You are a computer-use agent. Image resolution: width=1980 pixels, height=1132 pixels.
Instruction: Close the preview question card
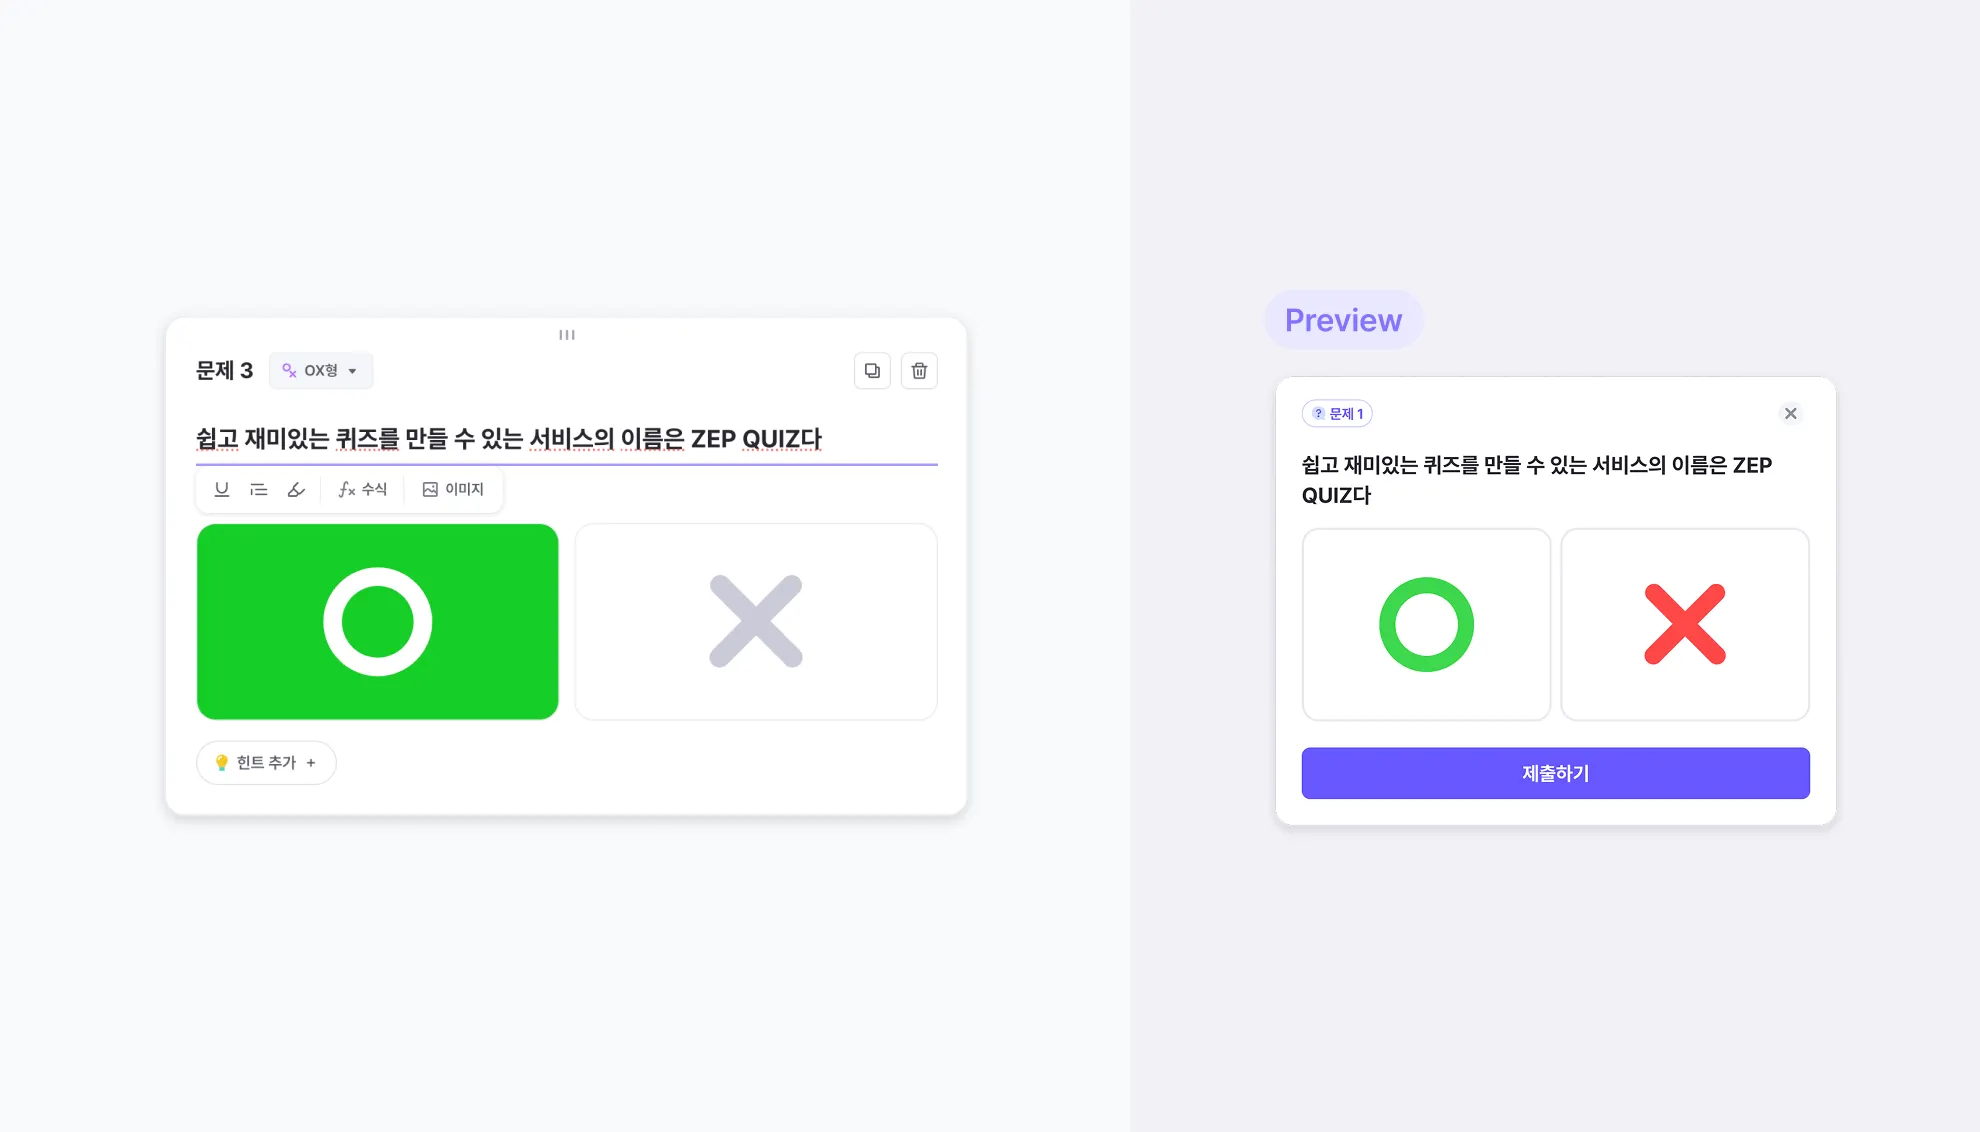(x=1791, y=413)
